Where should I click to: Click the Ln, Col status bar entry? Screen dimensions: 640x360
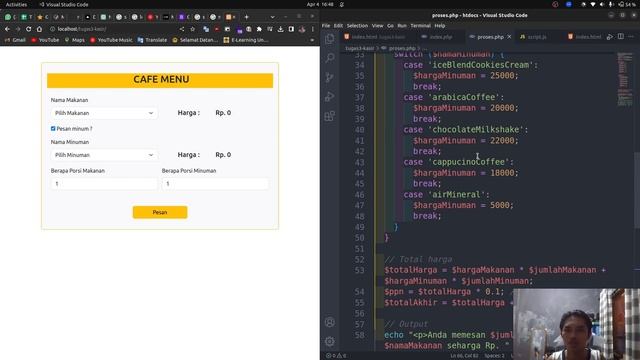coord(464,356)
